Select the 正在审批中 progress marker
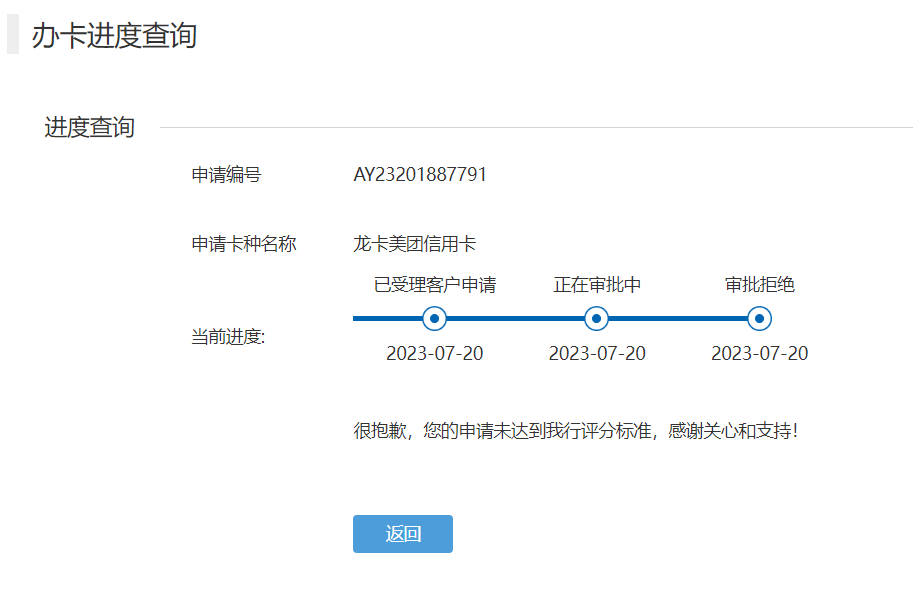Image resolution: width=913 pixels, height=596 pixels. point(596,319)
